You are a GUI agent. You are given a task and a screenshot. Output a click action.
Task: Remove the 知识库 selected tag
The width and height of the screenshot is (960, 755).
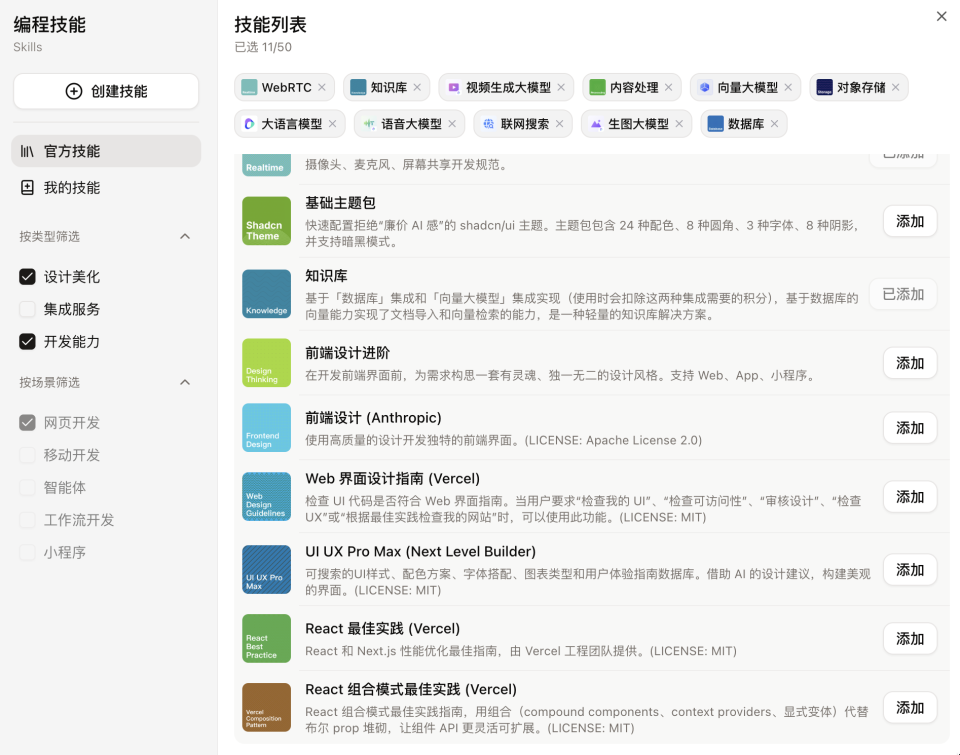[x=417, y=88]
